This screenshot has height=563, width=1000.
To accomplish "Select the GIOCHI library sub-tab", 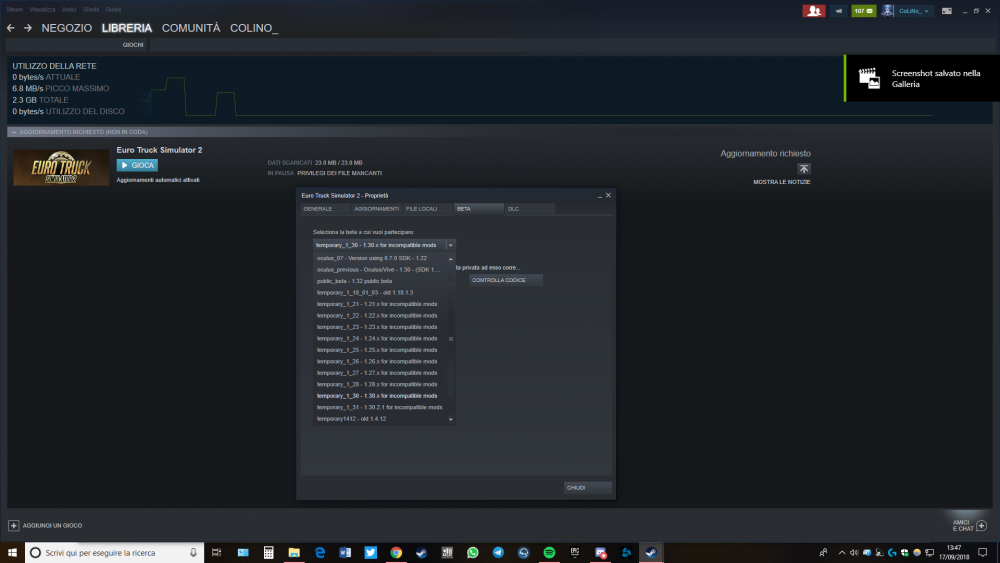I will pyautogui.click(x=133, y=45).
